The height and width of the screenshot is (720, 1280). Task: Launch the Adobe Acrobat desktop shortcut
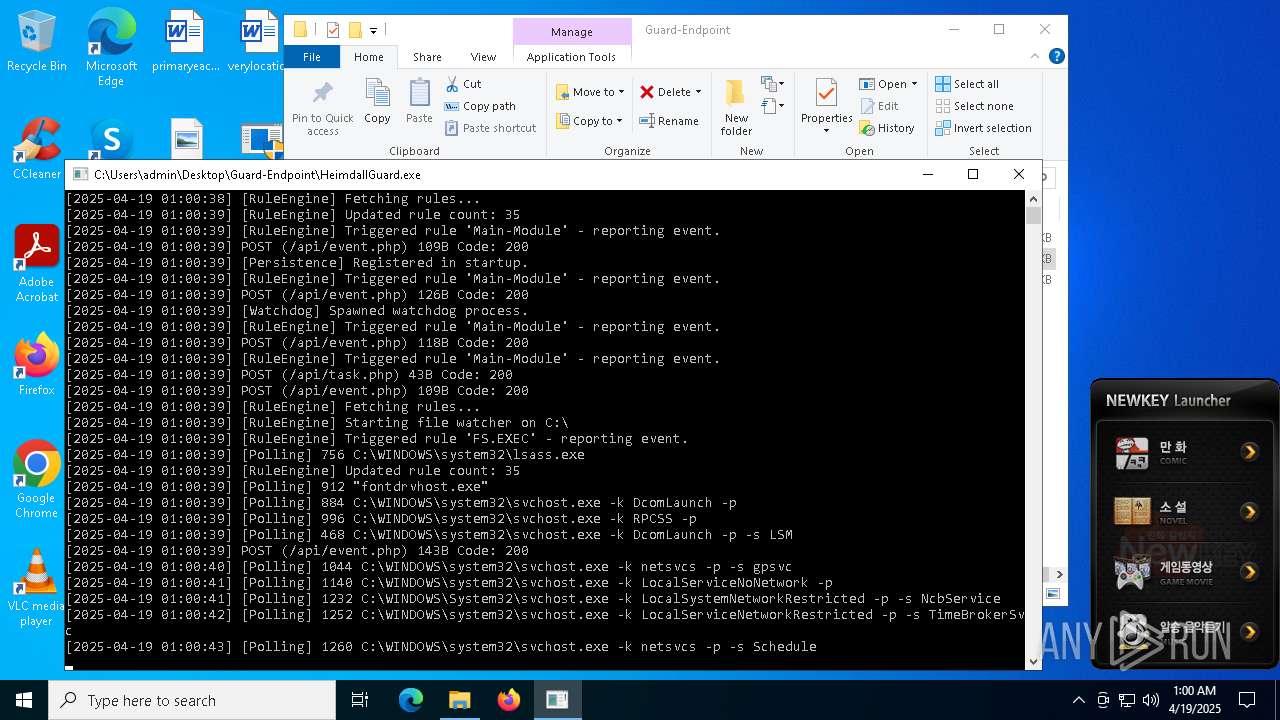click(37, 263)
